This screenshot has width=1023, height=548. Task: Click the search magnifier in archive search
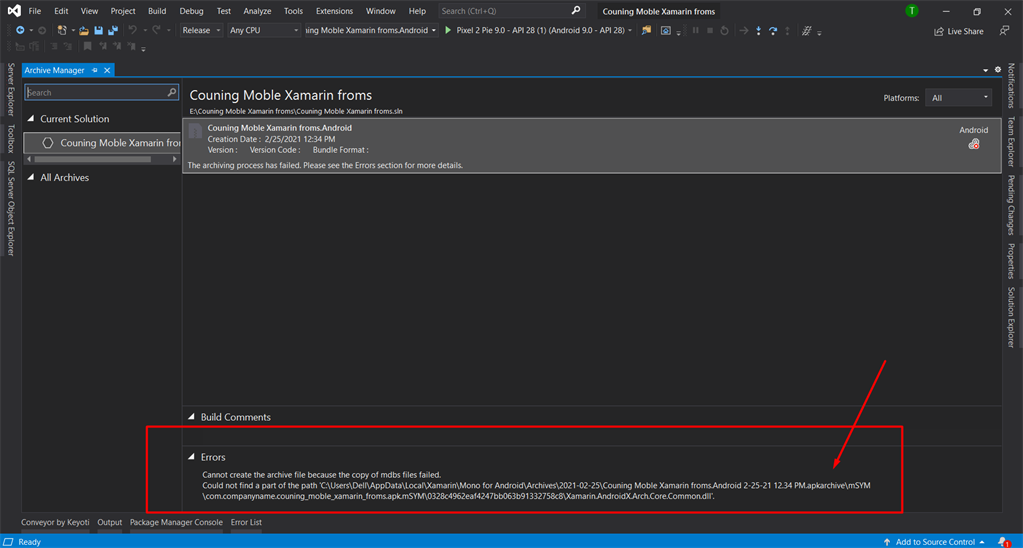[172, 92]
